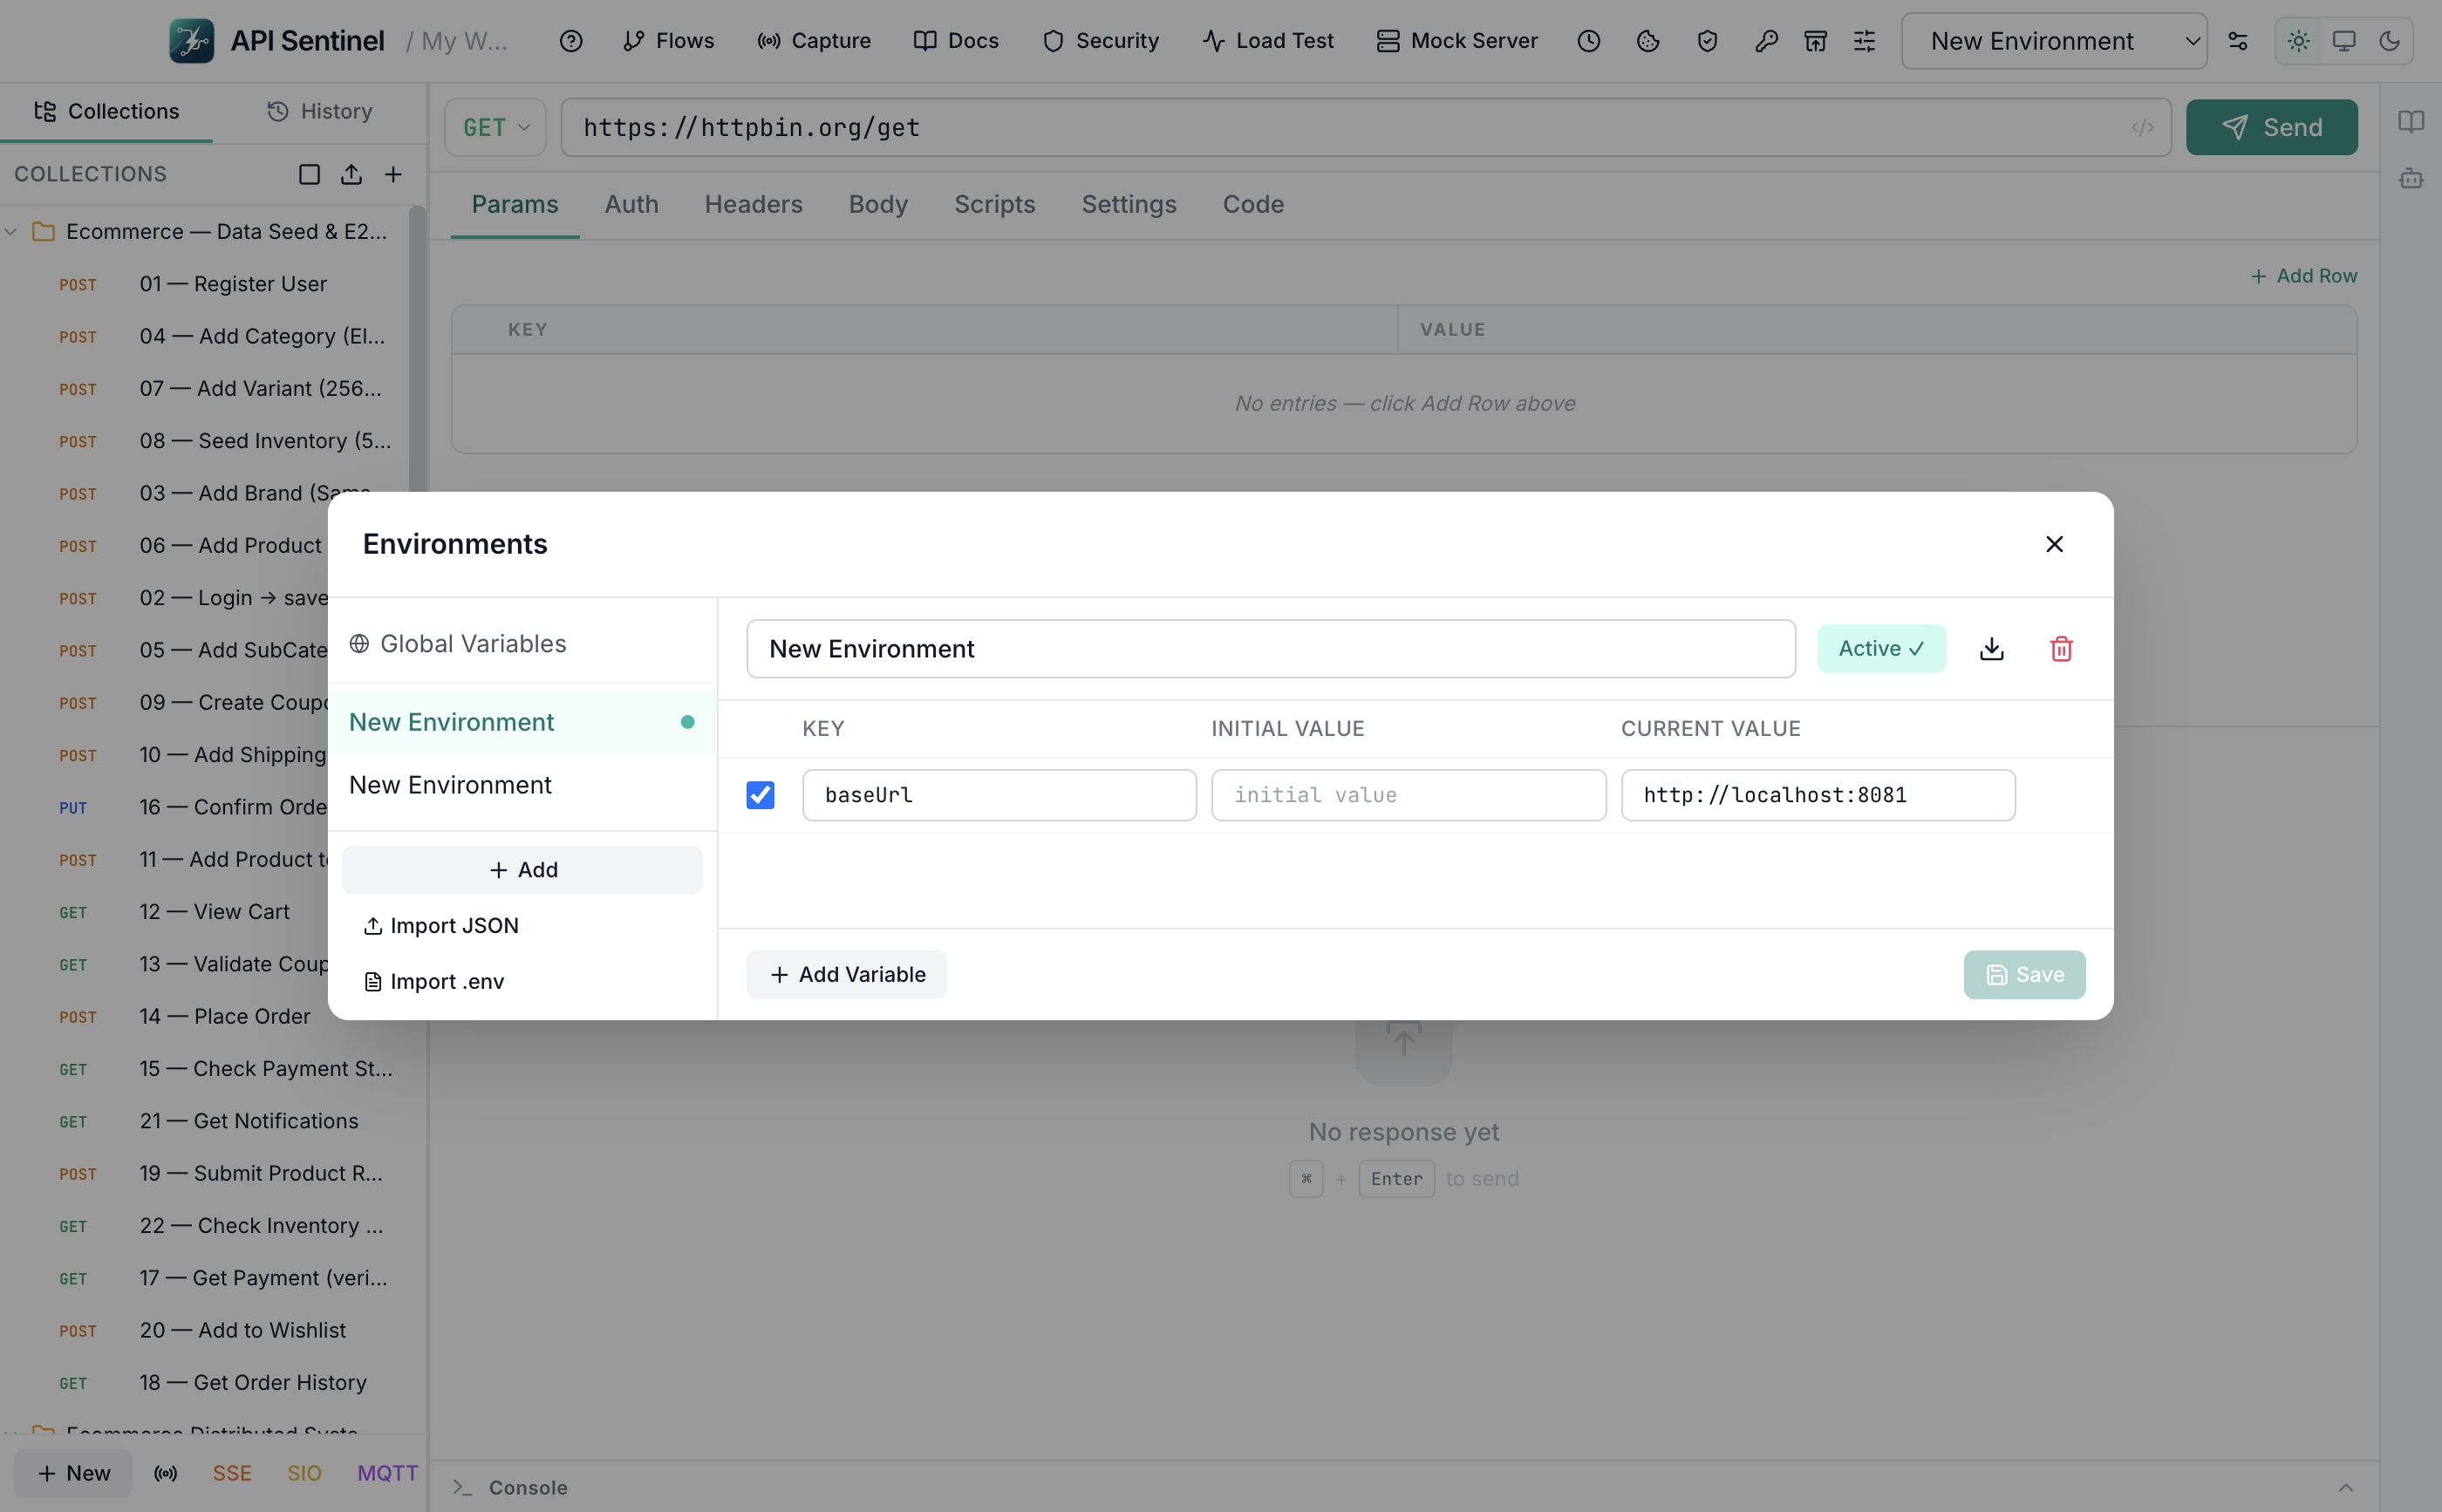The height and width of the screenshot is (1512, 2442).
Task: Open Docs from top navigation
Action: [957, 41]
